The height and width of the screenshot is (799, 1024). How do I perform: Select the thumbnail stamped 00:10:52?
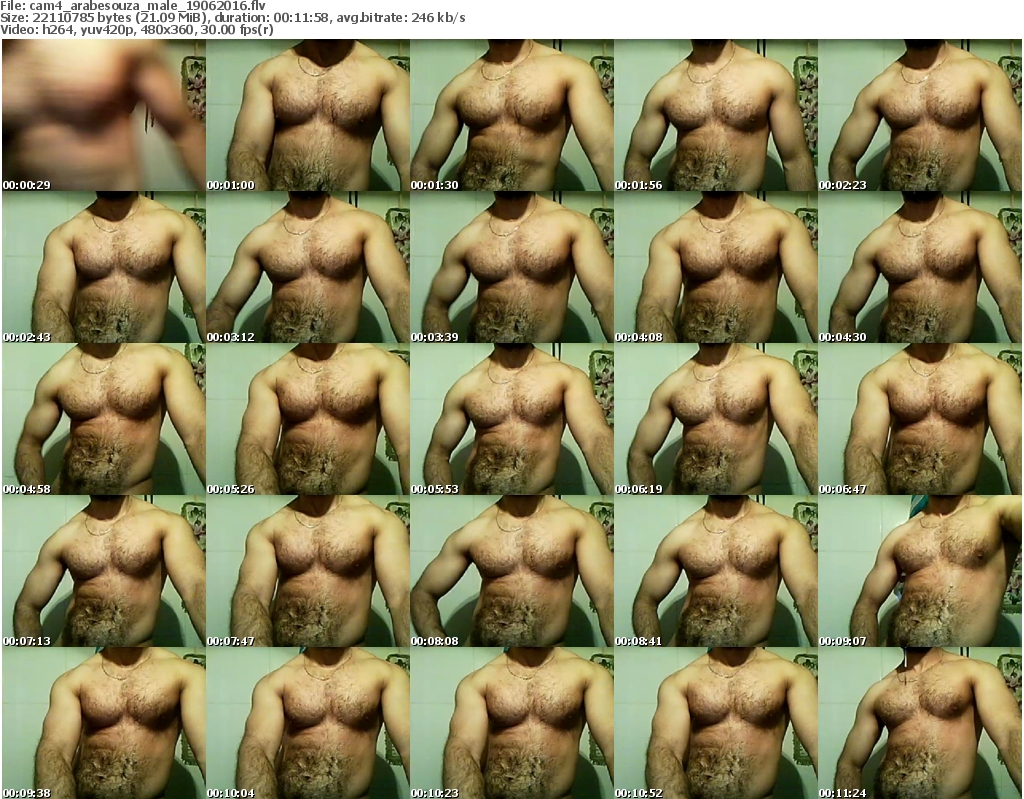716,723
